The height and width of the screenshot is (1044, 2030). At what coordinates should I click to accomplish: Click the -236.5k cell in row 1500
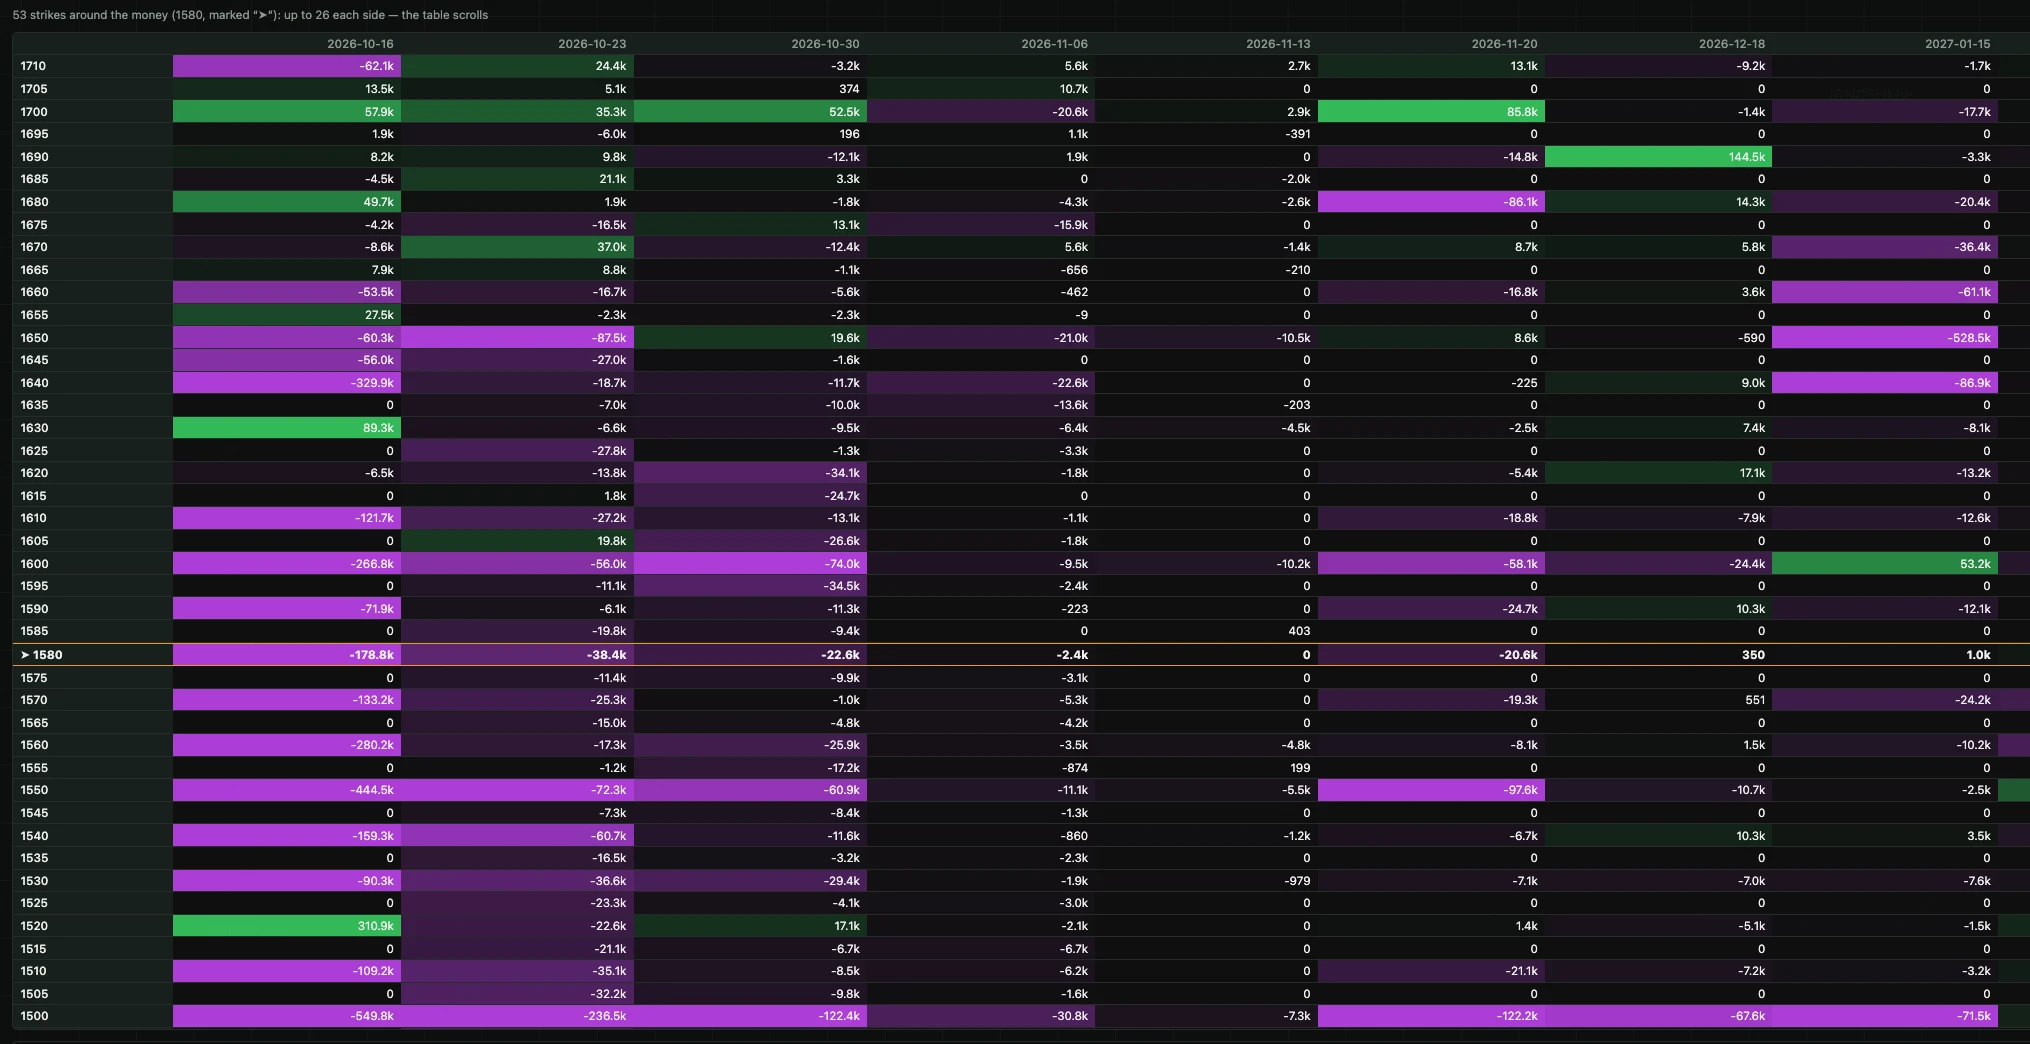[x=517, y=1016]
